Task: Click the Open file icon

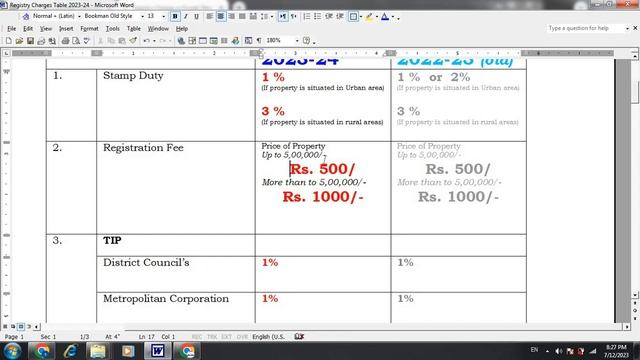Action: coord(19,40)
